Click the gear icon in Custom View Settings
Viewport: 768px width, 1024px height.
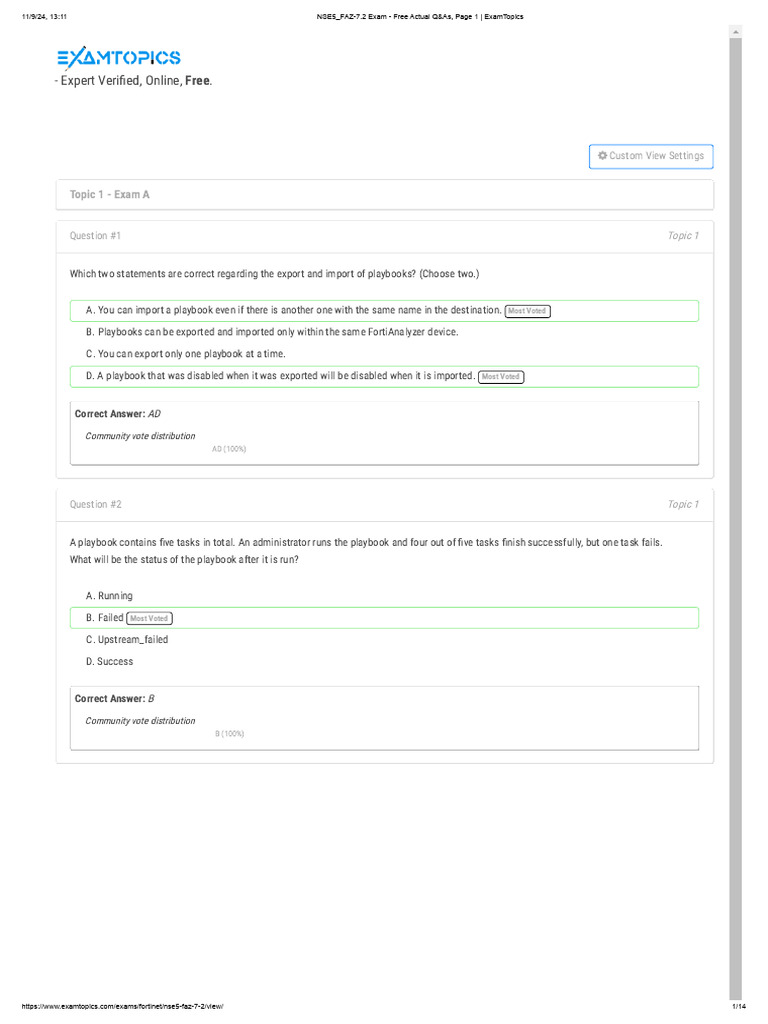[x=602, y=155]
